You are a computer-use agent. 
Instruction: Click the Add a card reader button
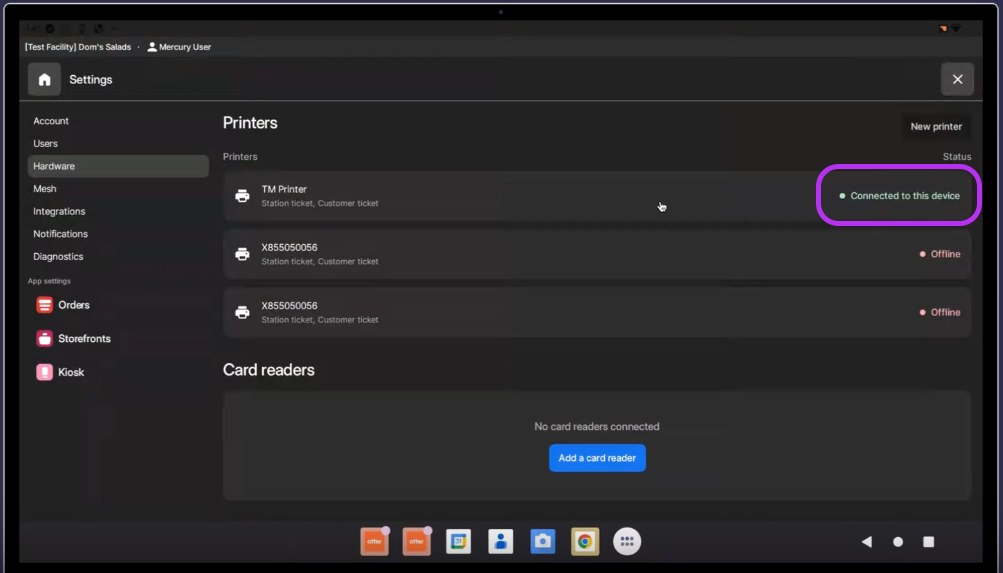tap(597, 458)
